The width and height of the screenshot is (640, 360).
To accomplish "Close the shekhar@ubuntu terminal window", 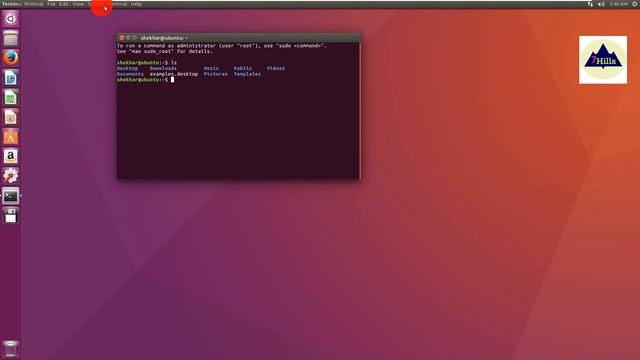I will pos(122,38).
